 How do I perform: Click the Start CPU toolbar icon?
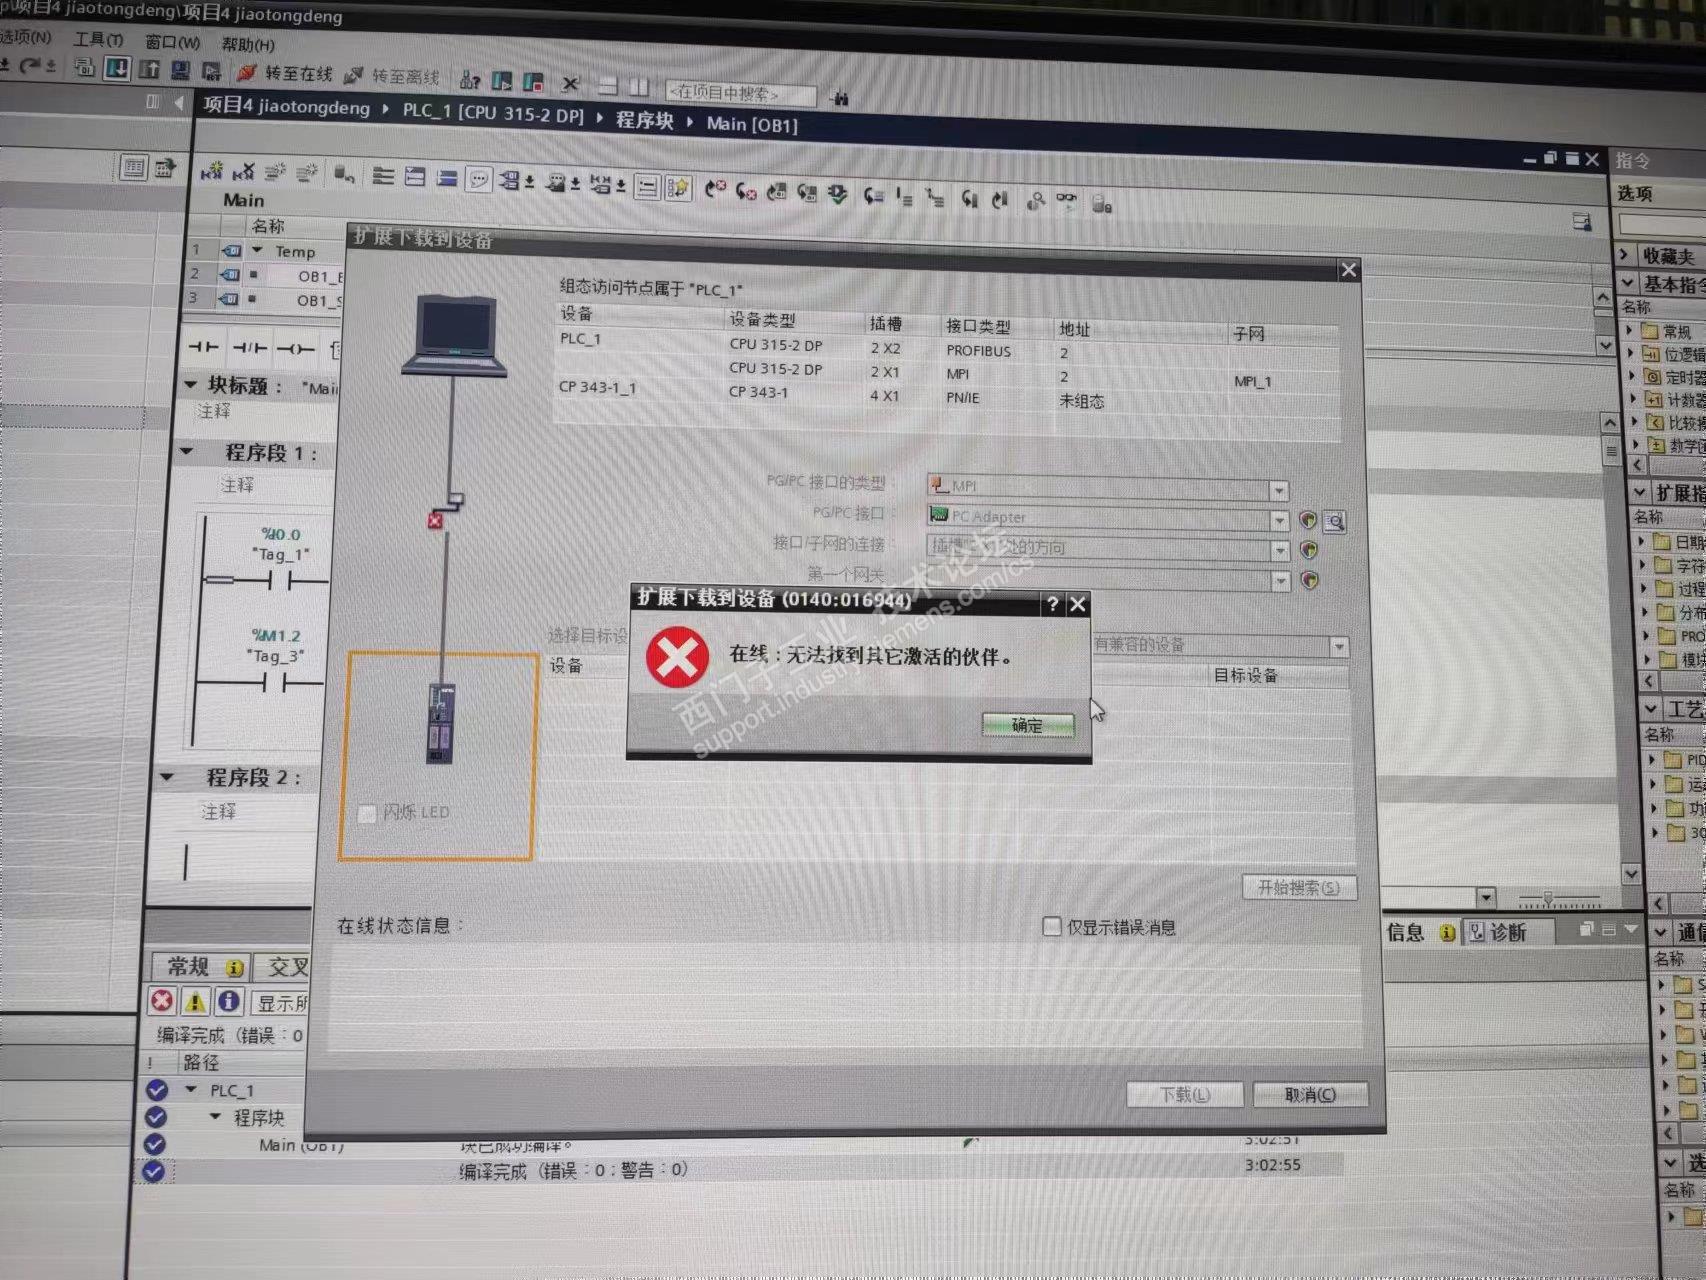click(502, 81)
